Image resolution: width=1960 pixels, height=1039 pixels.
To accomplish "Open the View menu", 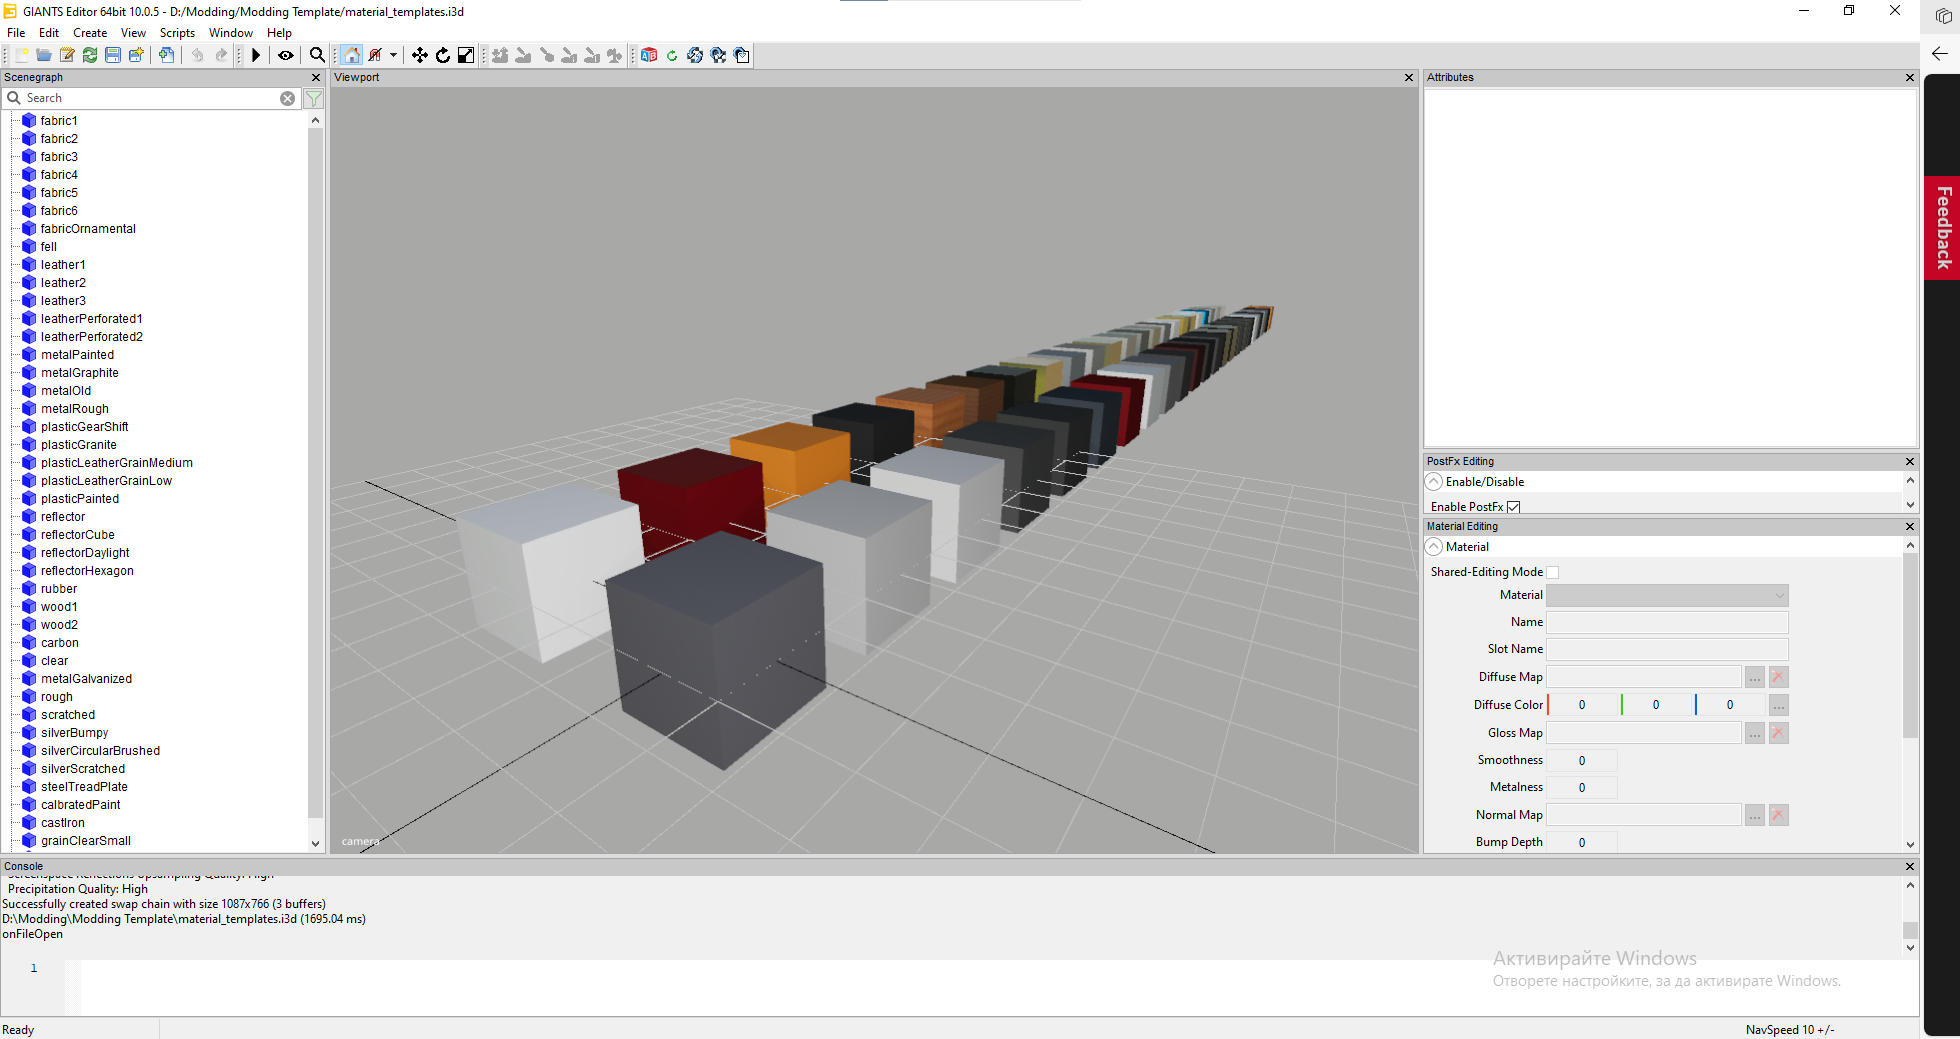I will (133, 33).
